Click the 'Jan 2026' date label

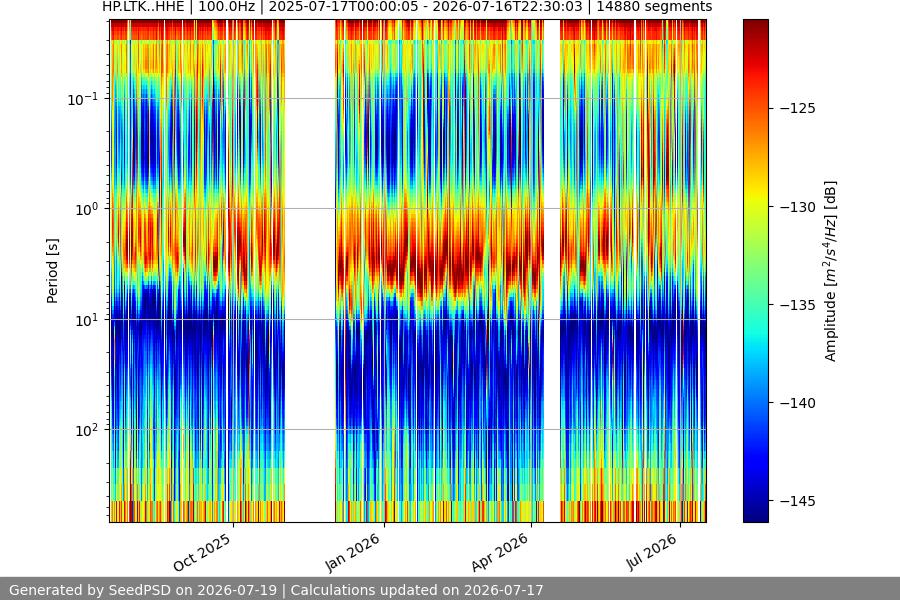(352, 552)
